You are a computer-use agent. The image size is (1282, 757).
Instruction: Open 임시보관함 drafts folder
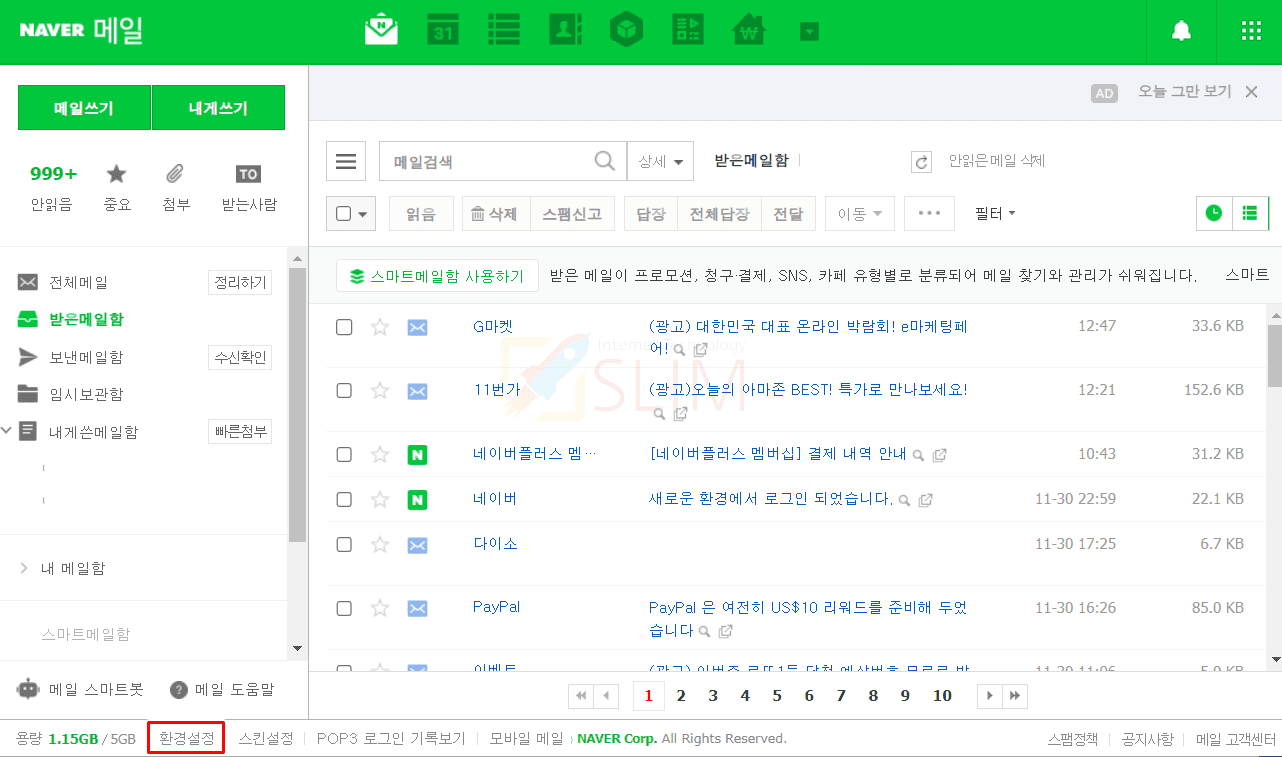[86, 394]
